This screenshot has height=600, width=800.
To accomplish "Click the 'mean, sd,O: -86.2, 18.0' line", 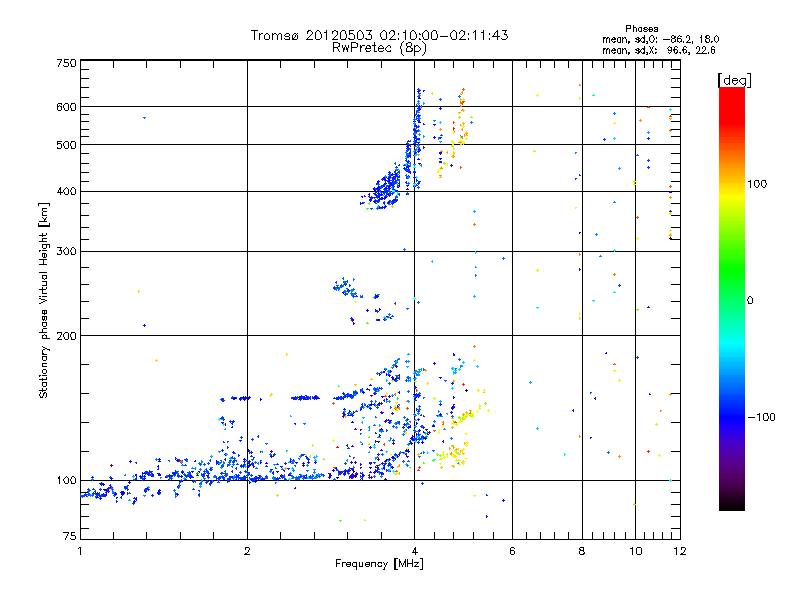I will pyautogui.click(x=660, y=39).
